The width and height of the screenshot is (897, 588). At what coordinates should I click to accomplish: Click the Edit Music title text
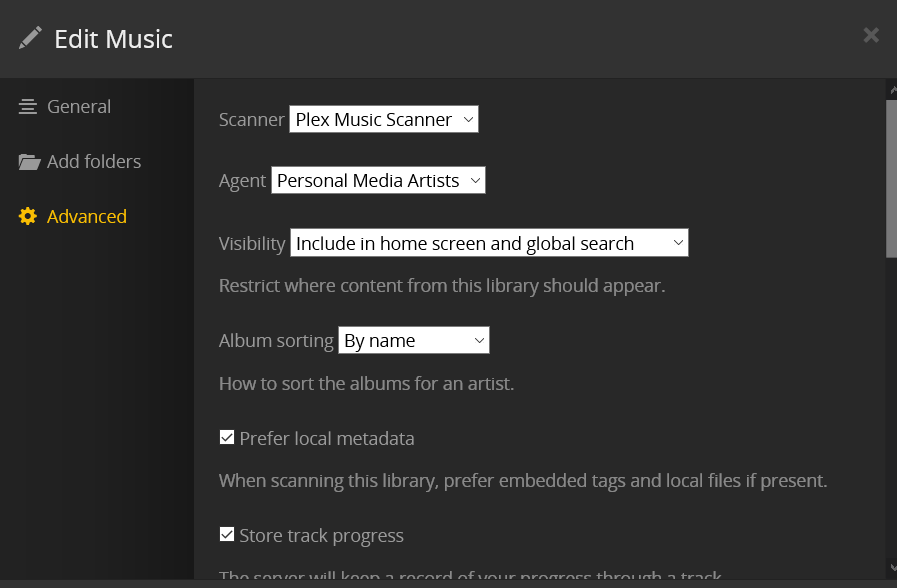113,39
